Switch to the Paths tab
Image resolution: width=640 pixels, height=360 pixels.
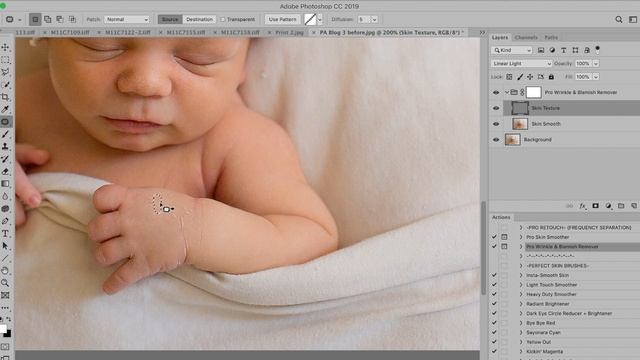coord(551,38)
